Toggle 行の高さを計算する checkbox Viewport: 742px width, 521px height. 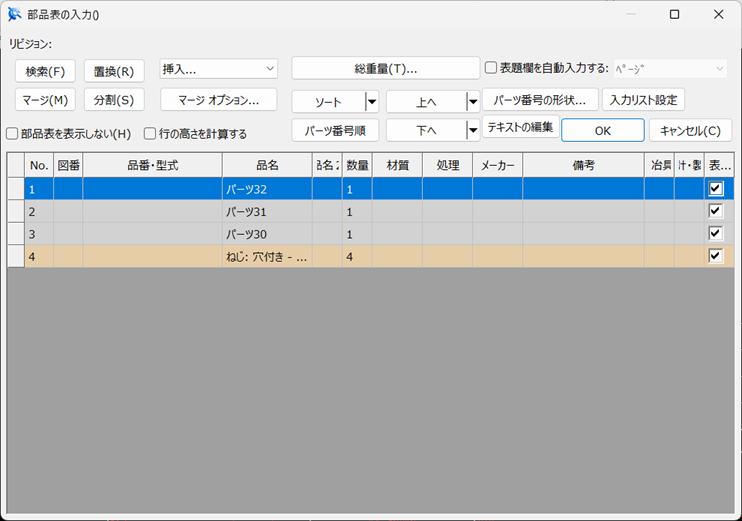pyautogui.click(x=150, y=134)
